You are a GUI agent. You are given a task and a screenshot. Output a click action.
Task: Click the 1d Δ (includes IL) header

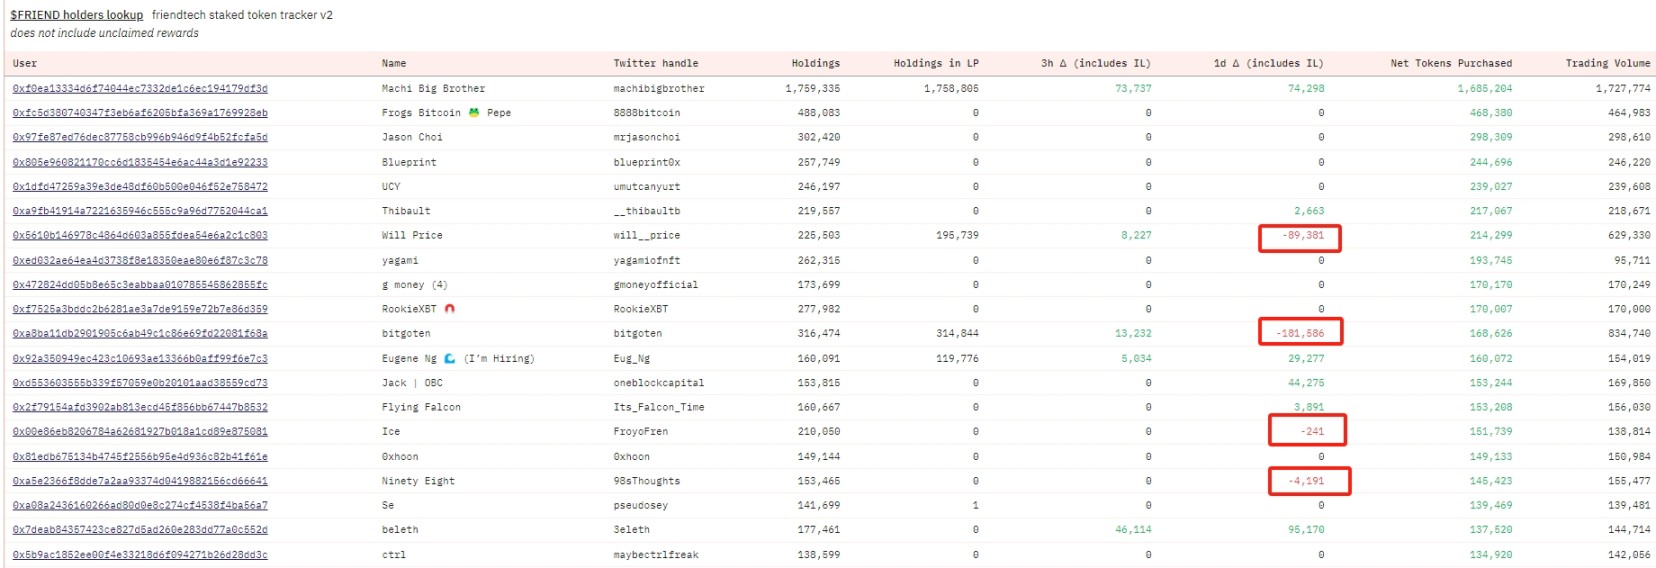coord(1268,63)
